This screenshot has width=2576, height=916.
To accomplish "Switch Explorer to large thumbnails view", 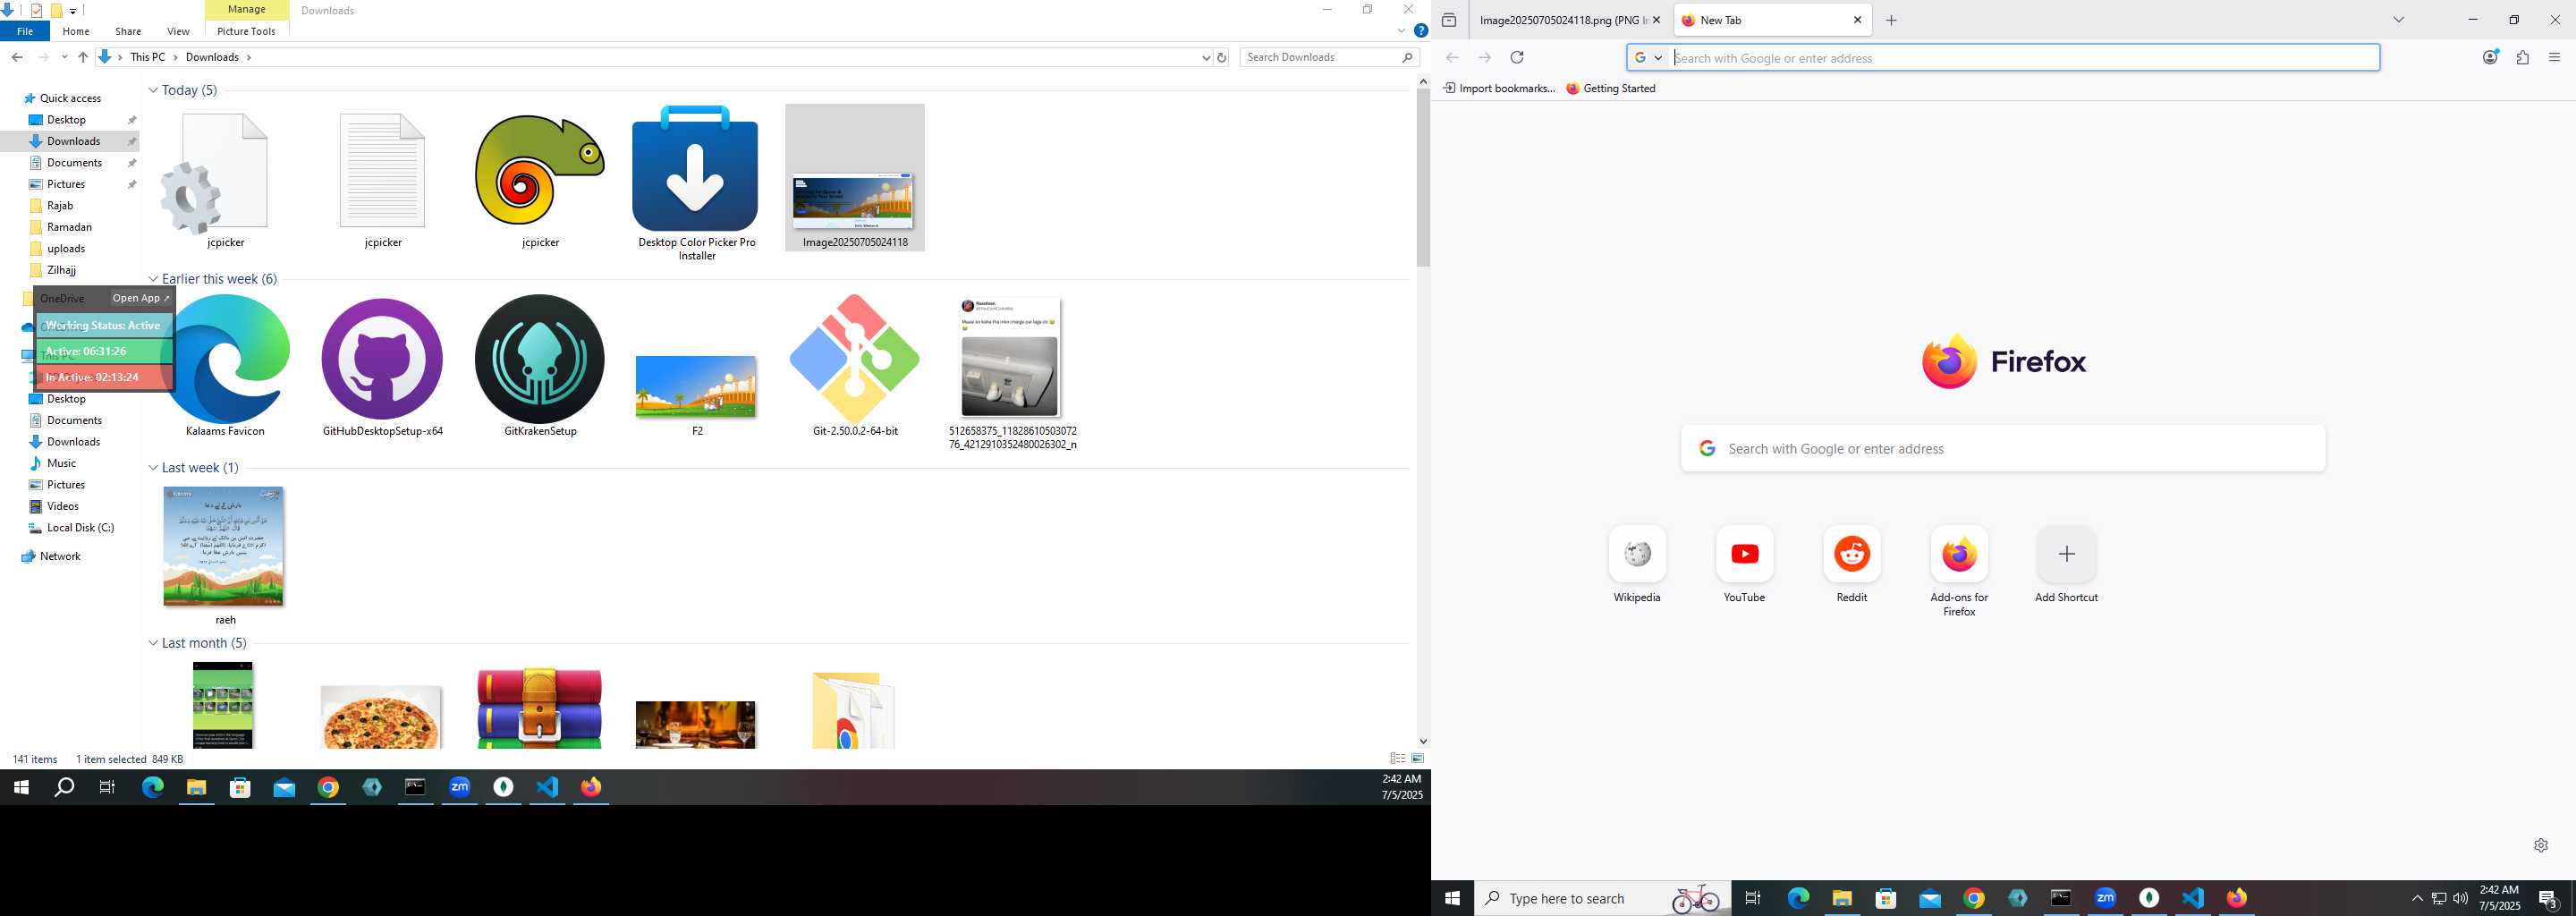I will point(1417,759).
